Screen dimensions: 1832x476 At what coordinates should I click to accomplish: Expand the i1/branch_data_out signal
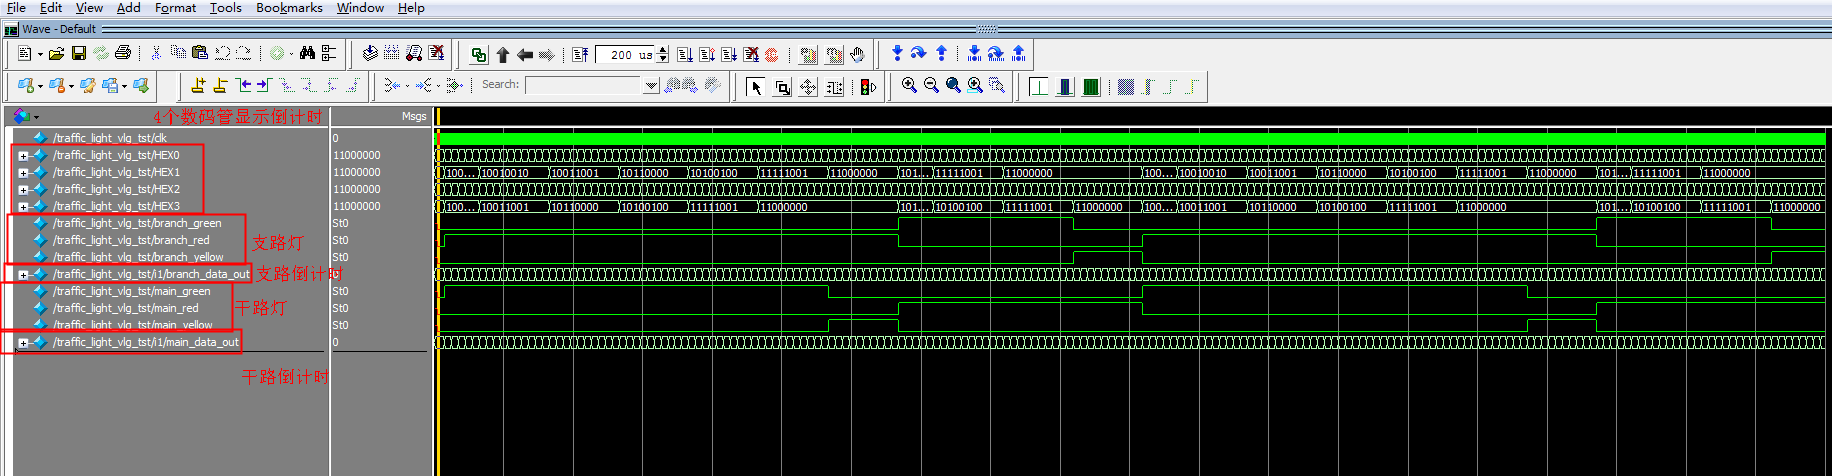[23, 275]
